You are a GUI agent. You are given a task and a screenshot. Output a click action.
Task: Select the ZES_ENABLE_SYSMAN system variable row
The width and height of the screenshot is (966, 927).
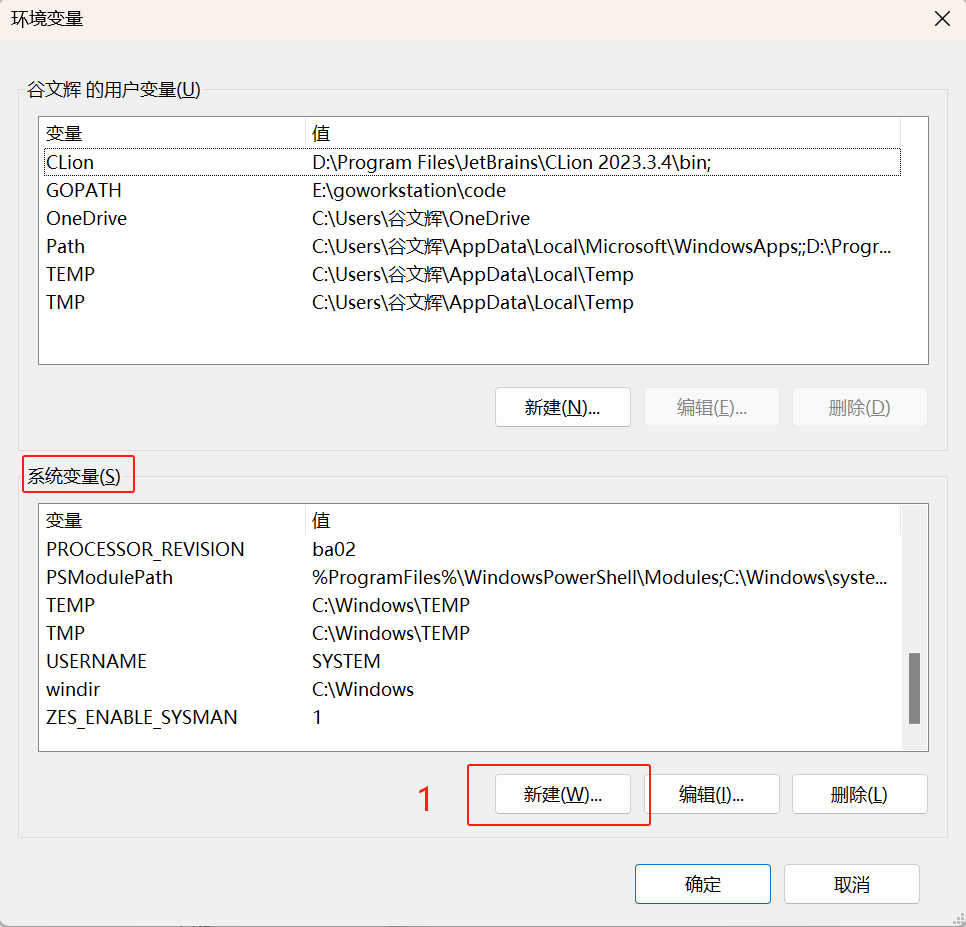(473, 717)
